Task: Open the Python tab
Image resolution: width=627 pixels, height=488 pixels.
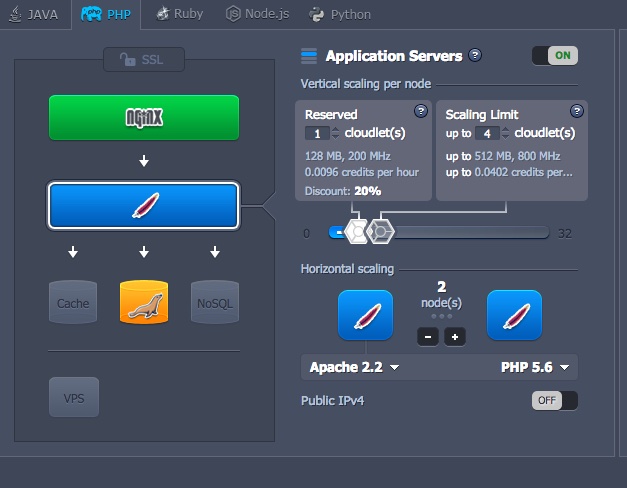Action: pos(340,15)
